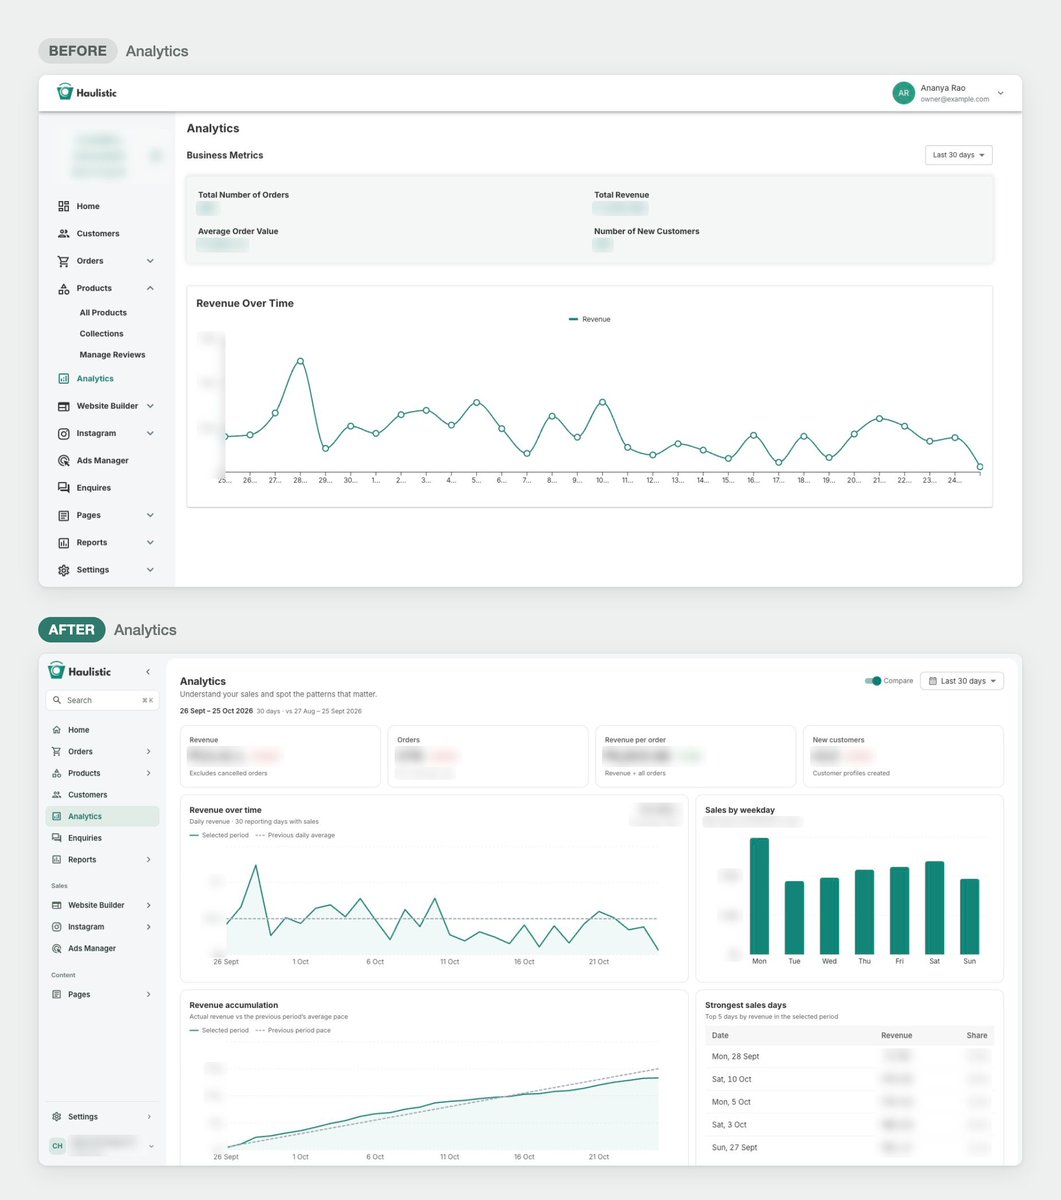The image size is (1061, 1200).
Task: Click the Reports icon in BEFORE sidebar
Action: pos(64,542)
